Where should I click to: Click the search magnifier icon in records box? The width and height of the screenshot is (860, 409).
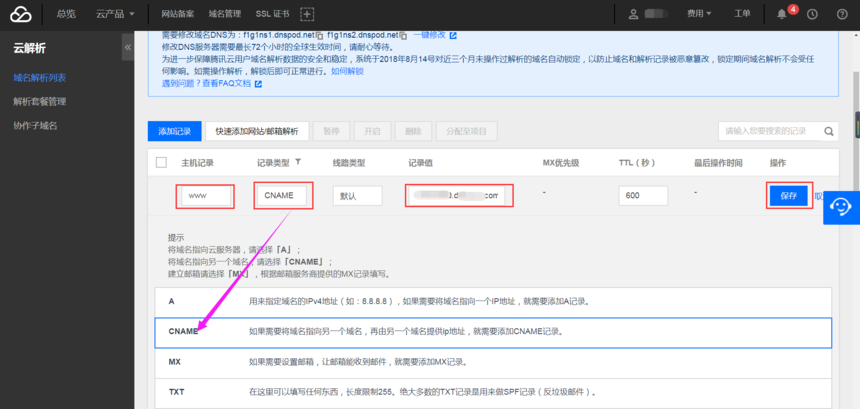click(827, 131)
